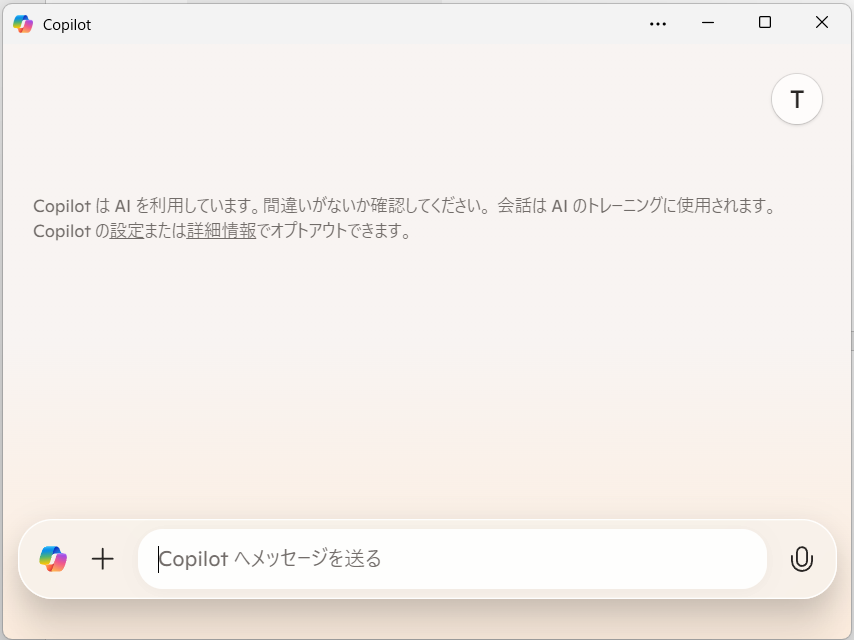854x640 pixels.
Task: Click the plus attach button
Action: click(102, 559)
